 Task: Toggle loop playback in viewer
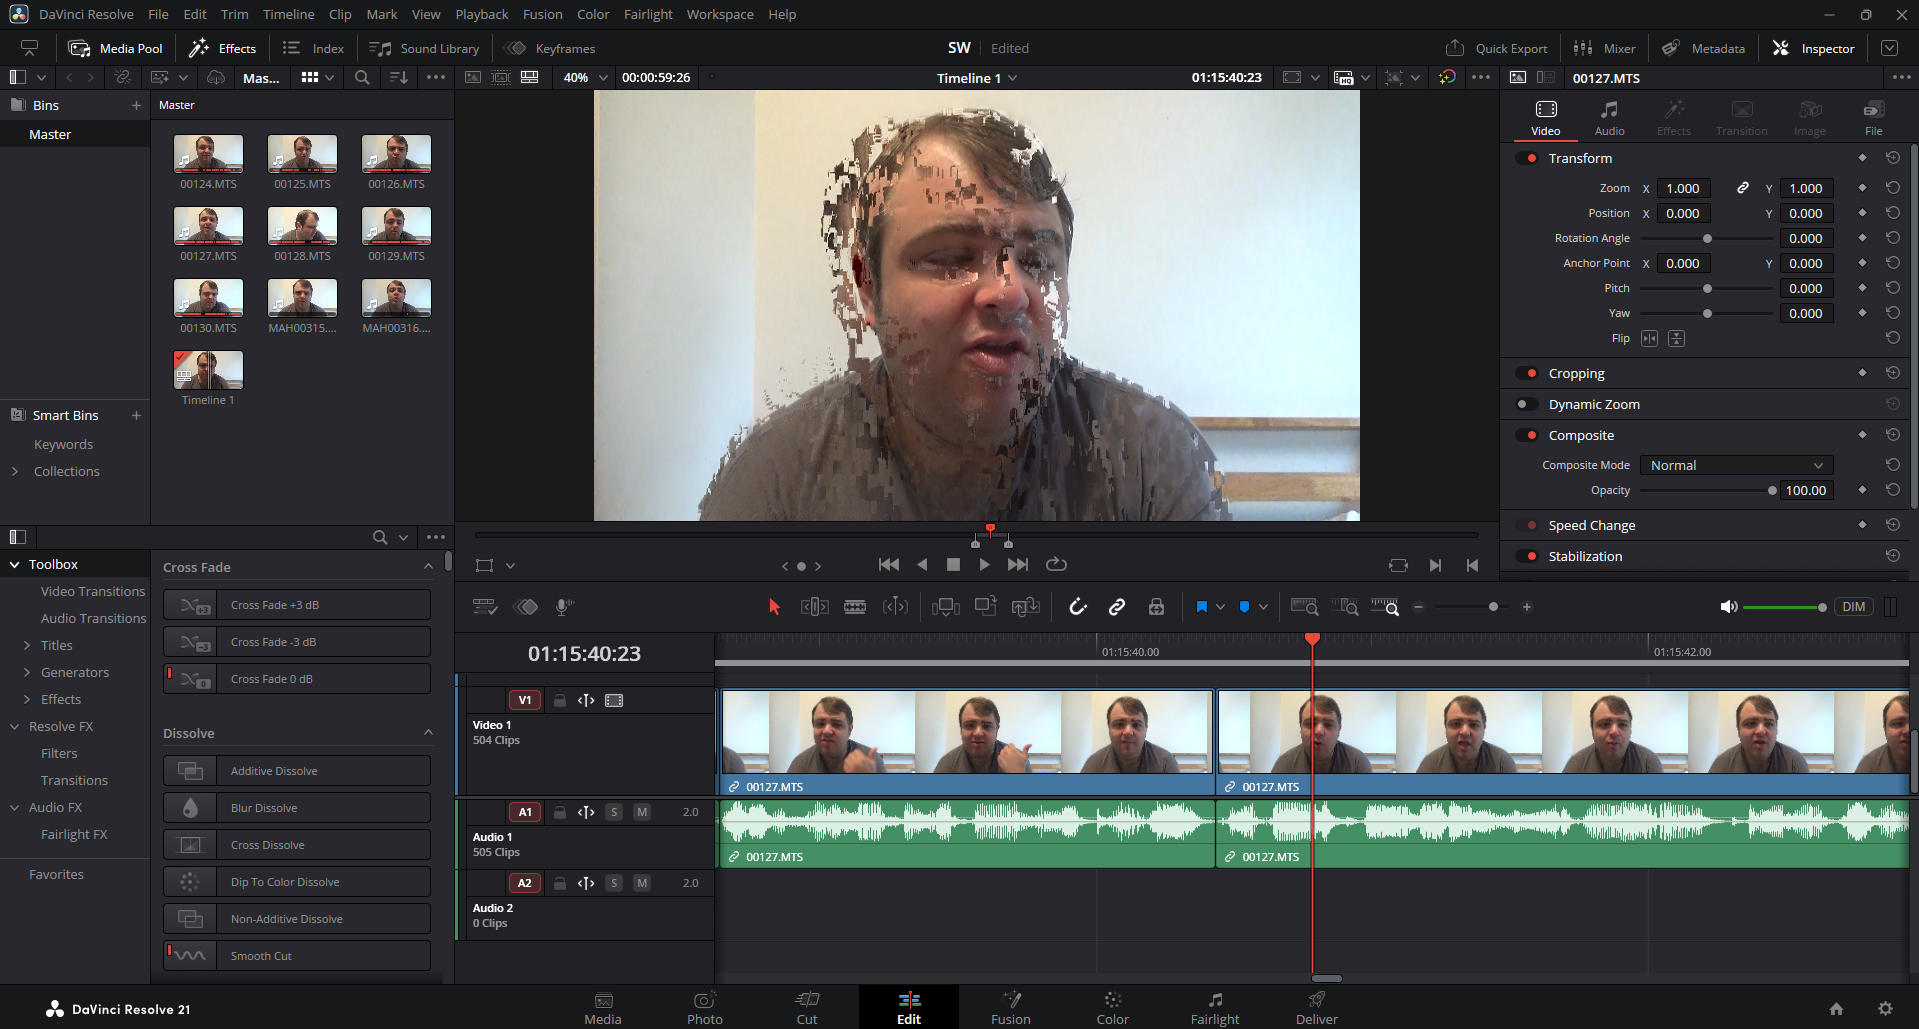pos(1056,565)
